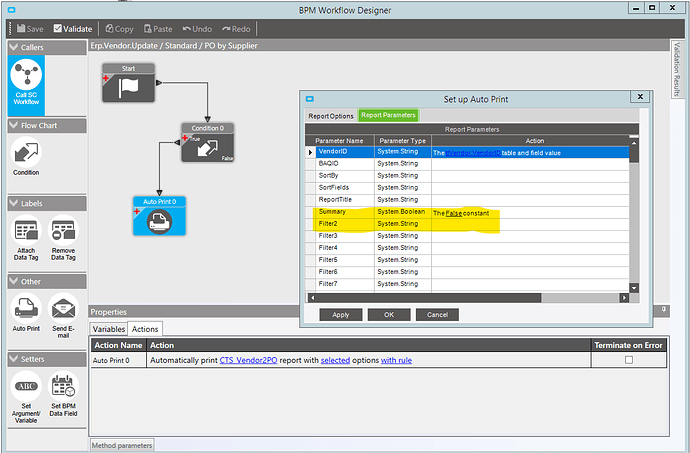Screen dimensions: 690x453
Task: Click the Save toolbar button
Action: click(28, 29)
